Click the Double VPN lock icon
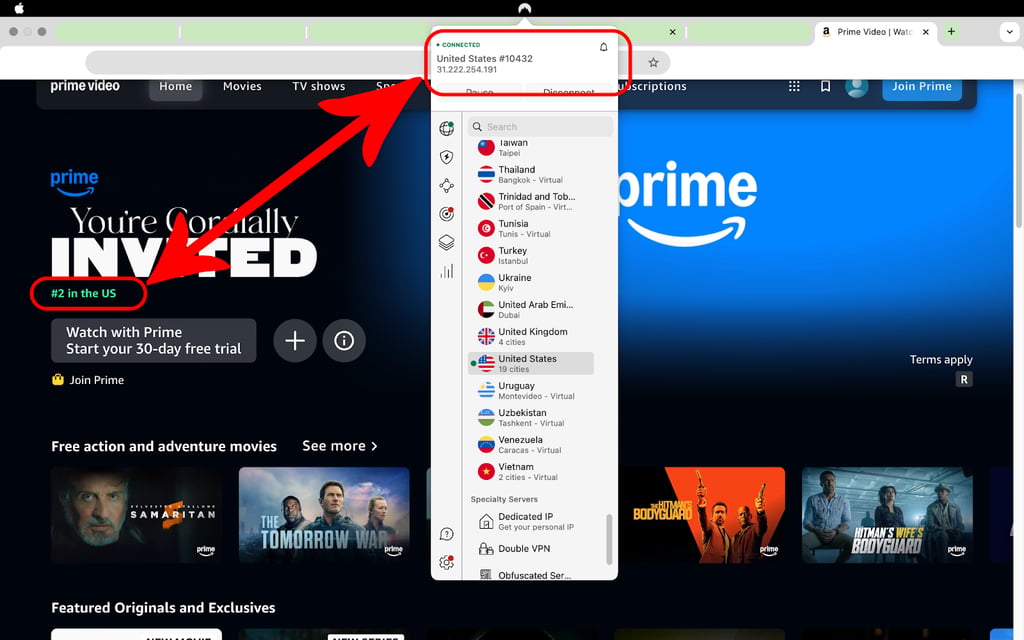 click(x=486, y=549)
